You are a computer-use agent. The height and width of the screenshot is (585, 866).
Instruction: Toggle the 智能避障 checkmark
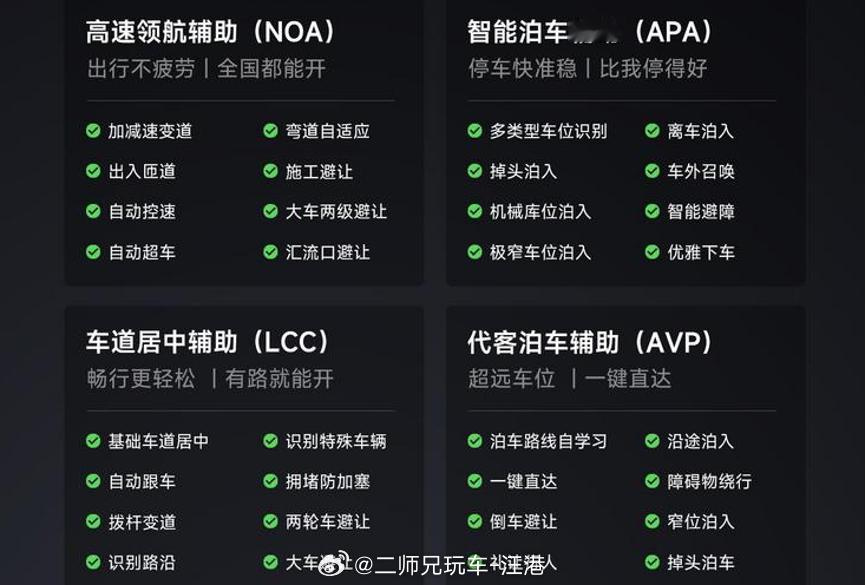pos(652,212)
